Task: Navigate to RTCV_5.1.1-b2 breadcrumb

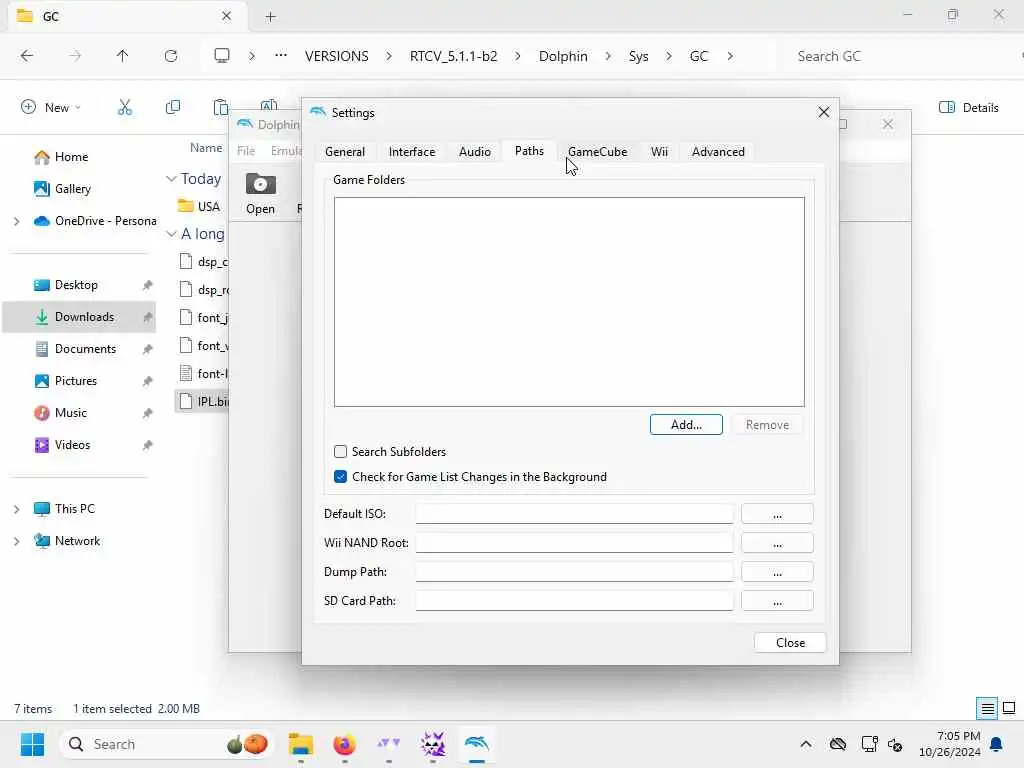Action: pyautogui.click(x=453, y=56)
